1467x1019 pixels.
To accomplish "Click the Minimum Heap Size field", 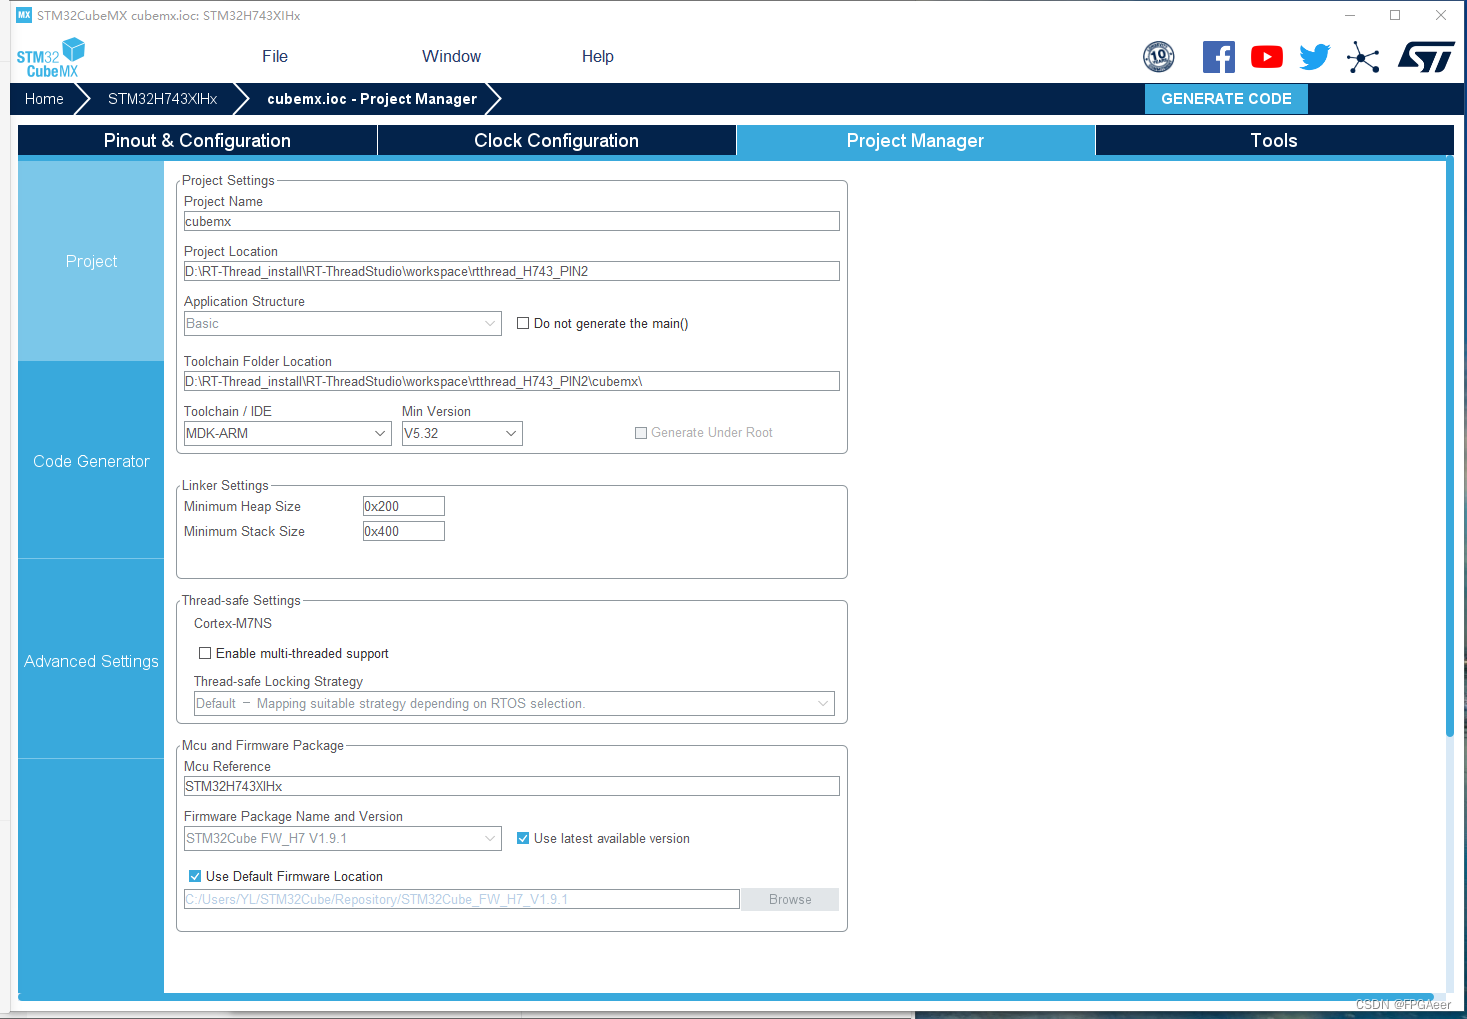I will (x=404, y=506).
